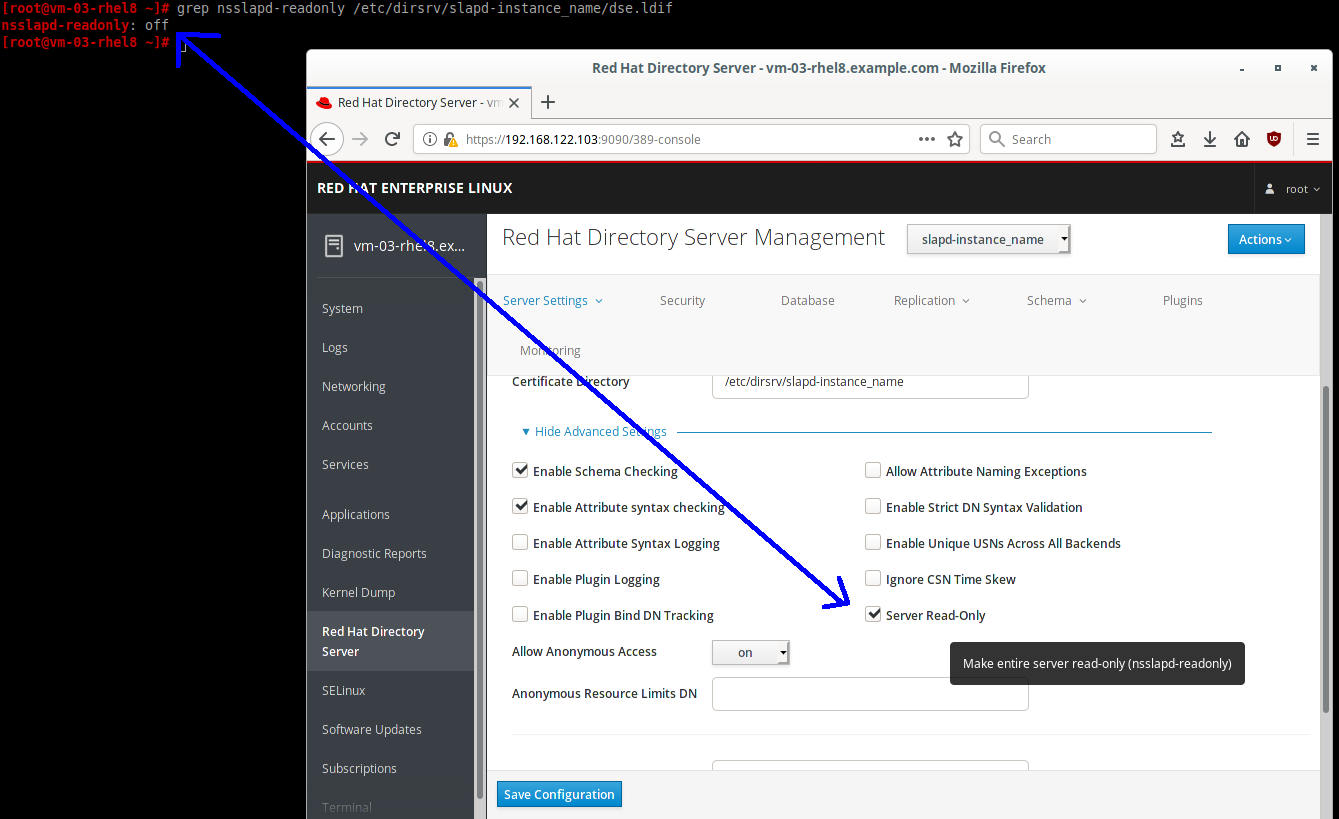The height and width of the screenshot is (819, 1339).
Task: Switch to the Security tab
Action: (x=683, y=300)
